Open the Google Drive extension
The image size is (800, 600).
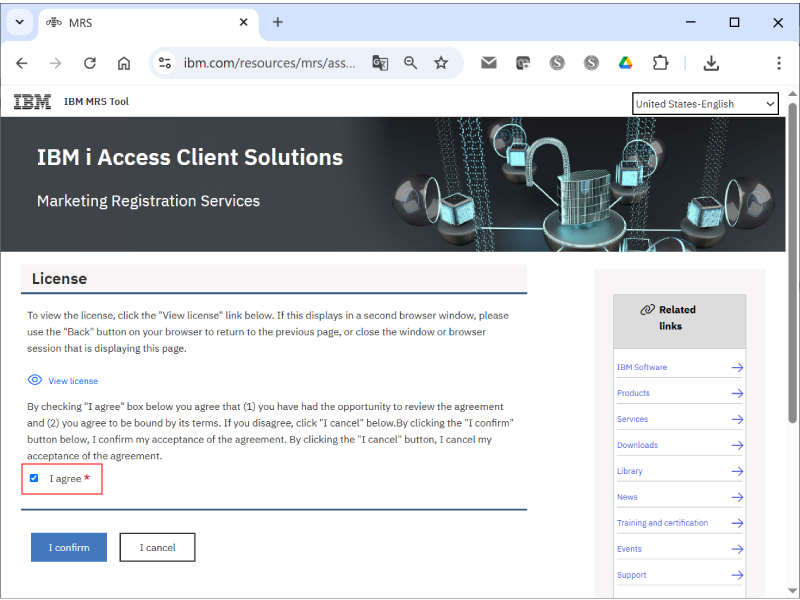pyautogui.click(x=626, y=63)
